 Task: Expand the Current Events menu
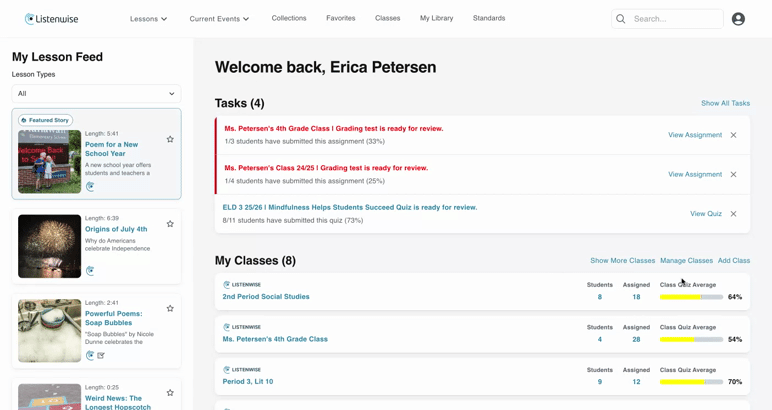220,19
